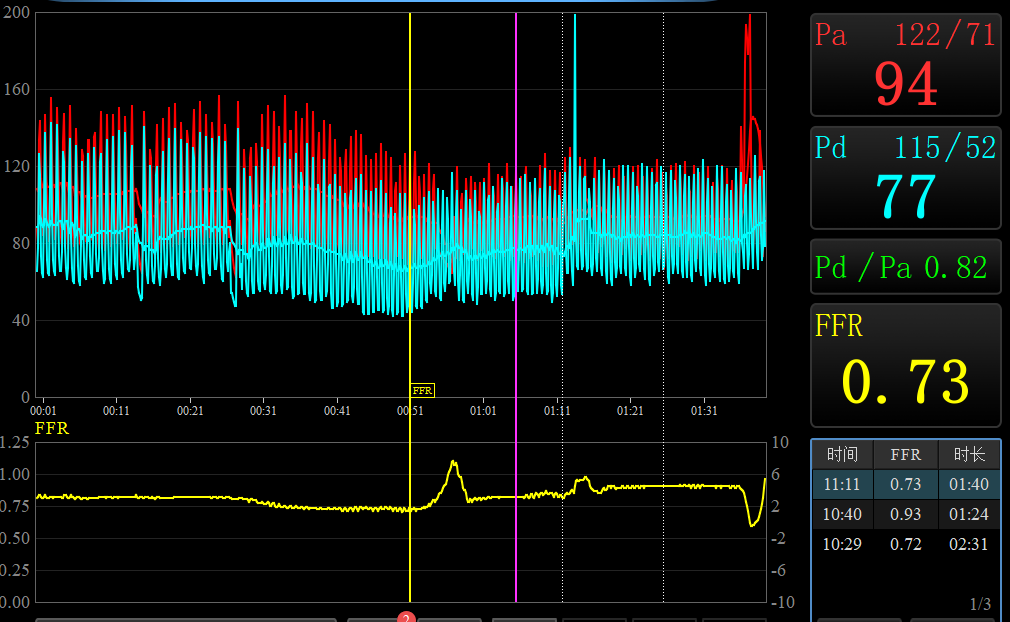Click the yellow FFR label above the trend graph
The width and height of the screenshot is (1010, 622).
coord(51,428)
